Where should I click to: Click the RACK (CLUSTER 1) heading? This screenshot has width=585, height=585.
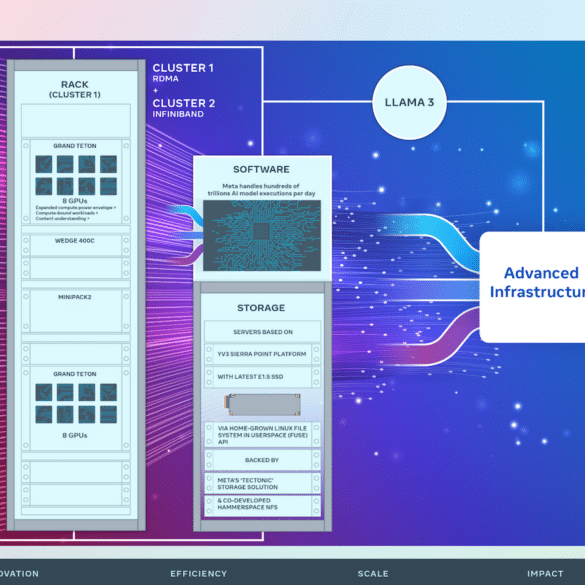tap(75, 89)
